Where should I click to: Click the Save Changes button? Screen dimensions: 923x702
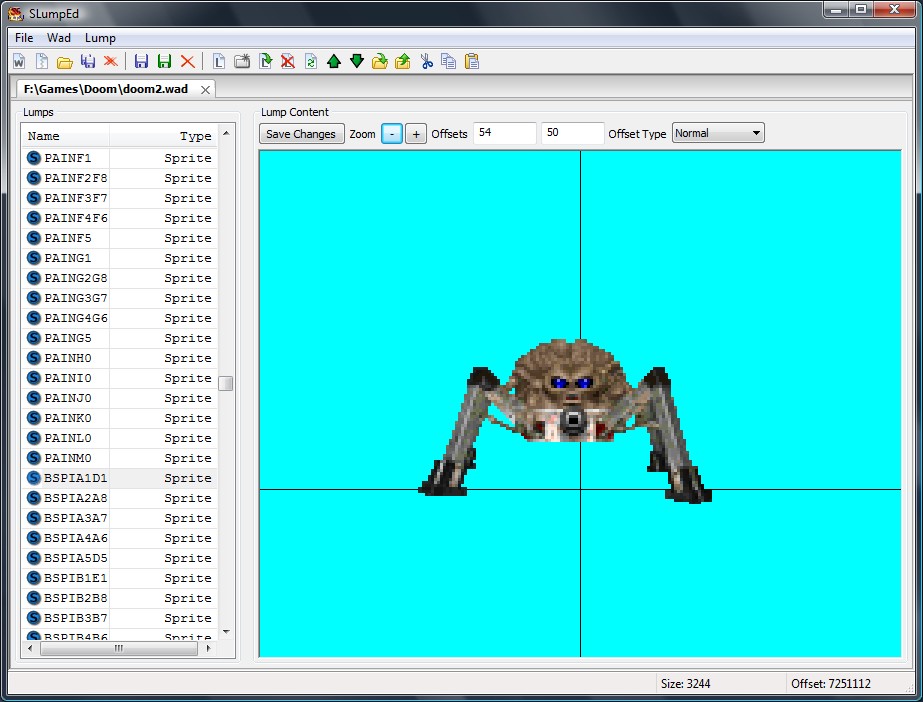[x=301, y=134]
